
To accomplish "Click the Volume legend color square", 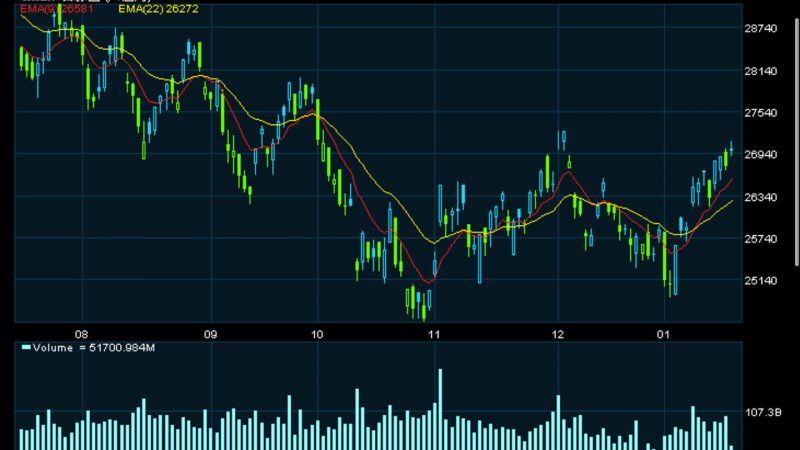I will coord(26,348).
